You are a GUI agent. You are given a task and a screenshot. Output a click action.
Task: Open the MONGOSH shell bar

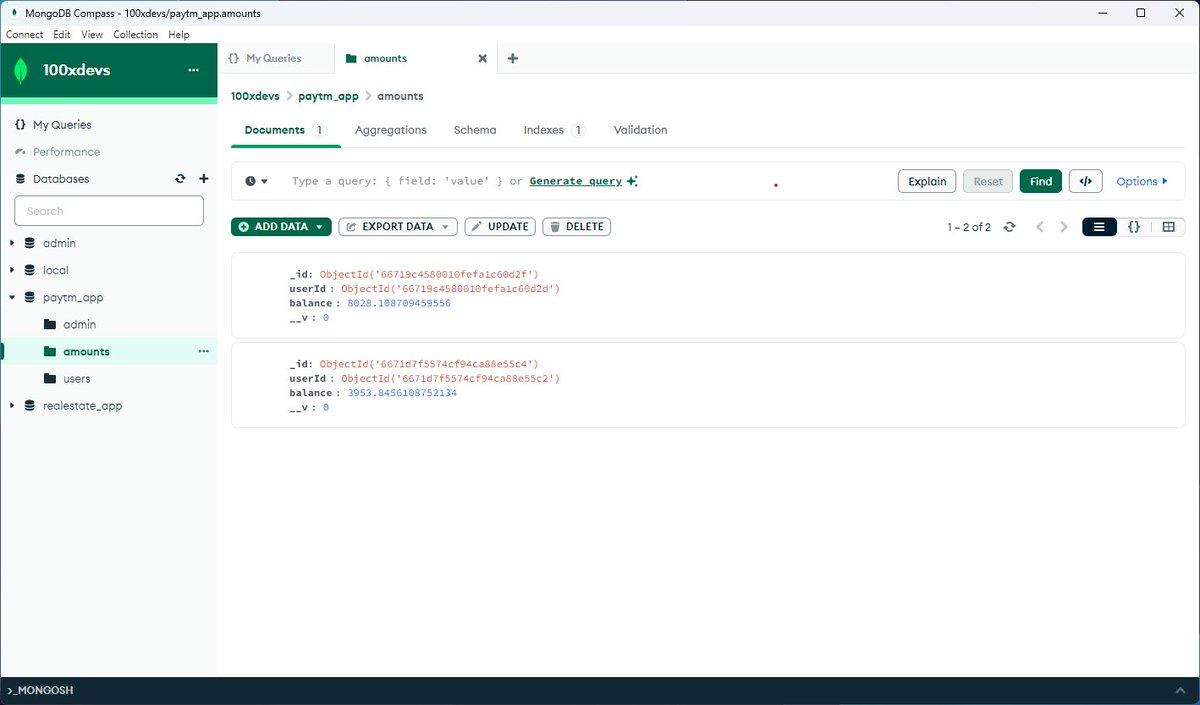(x=600, y=690)
